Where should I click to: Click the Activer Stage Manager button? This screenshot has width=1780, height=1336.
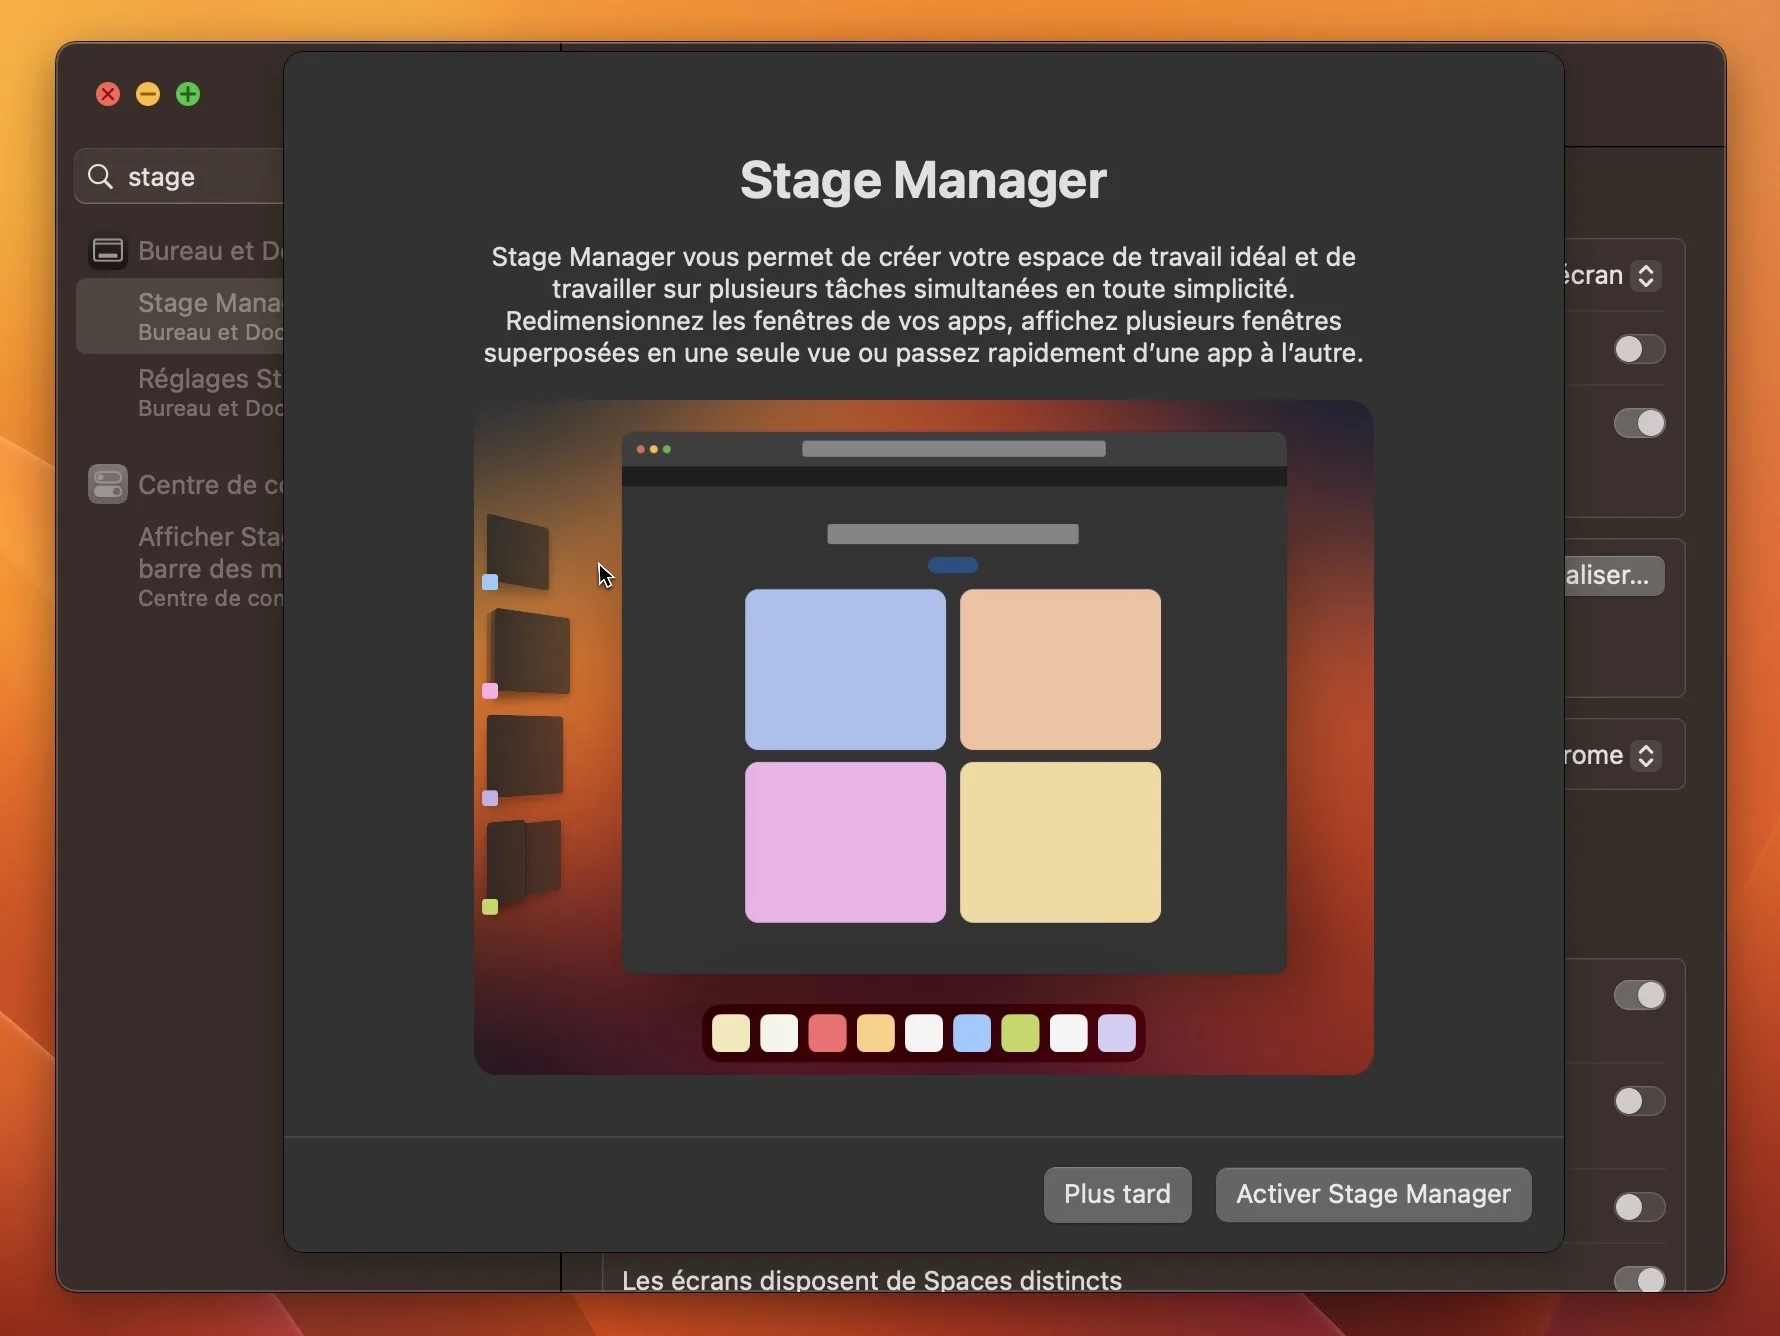1373,1194
